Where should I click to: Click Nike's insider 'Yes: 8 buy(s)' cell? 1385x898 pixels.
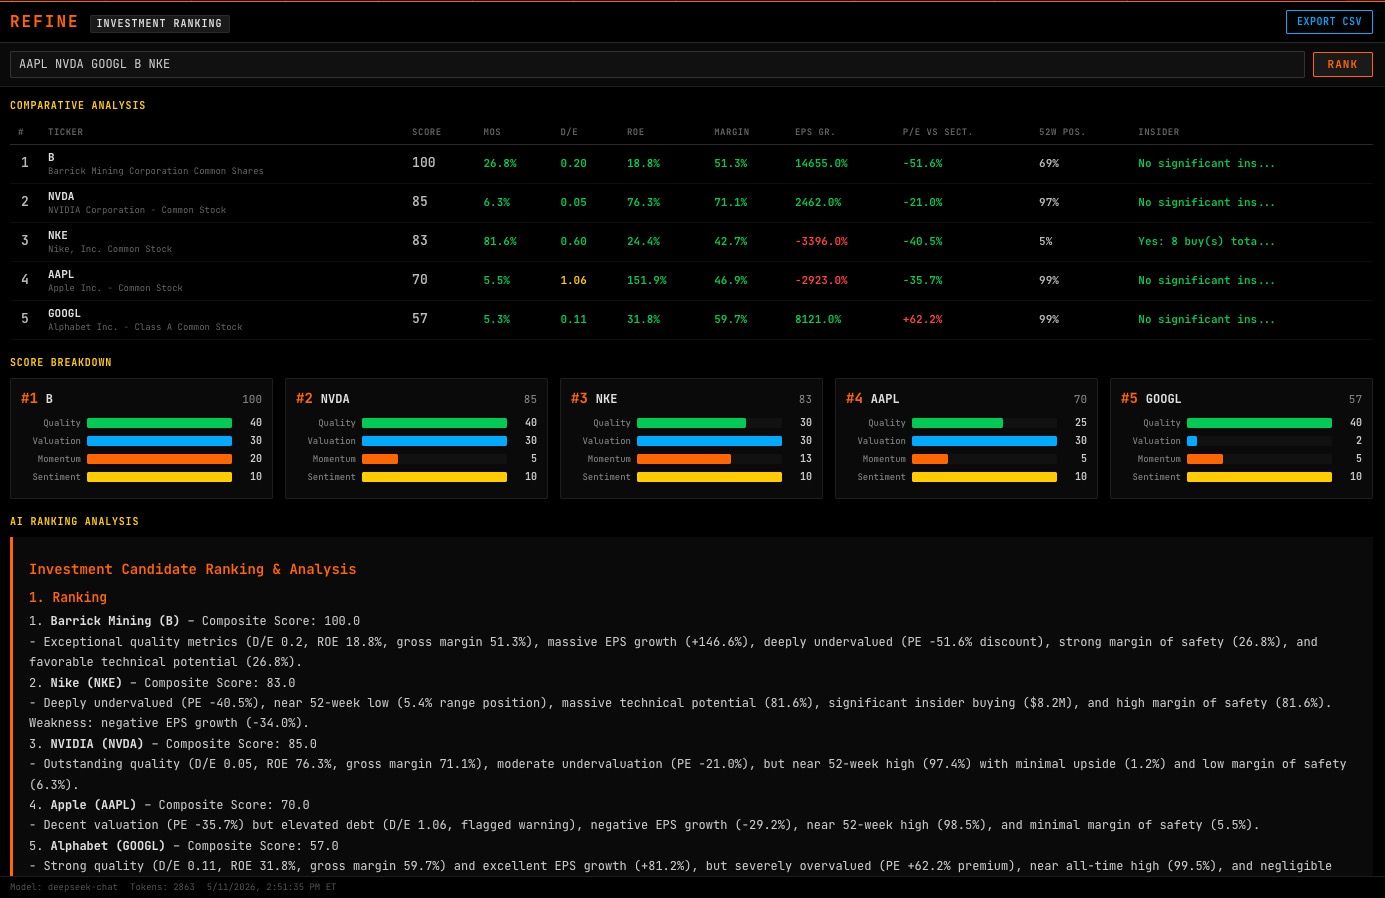(x=1206, y=241)
